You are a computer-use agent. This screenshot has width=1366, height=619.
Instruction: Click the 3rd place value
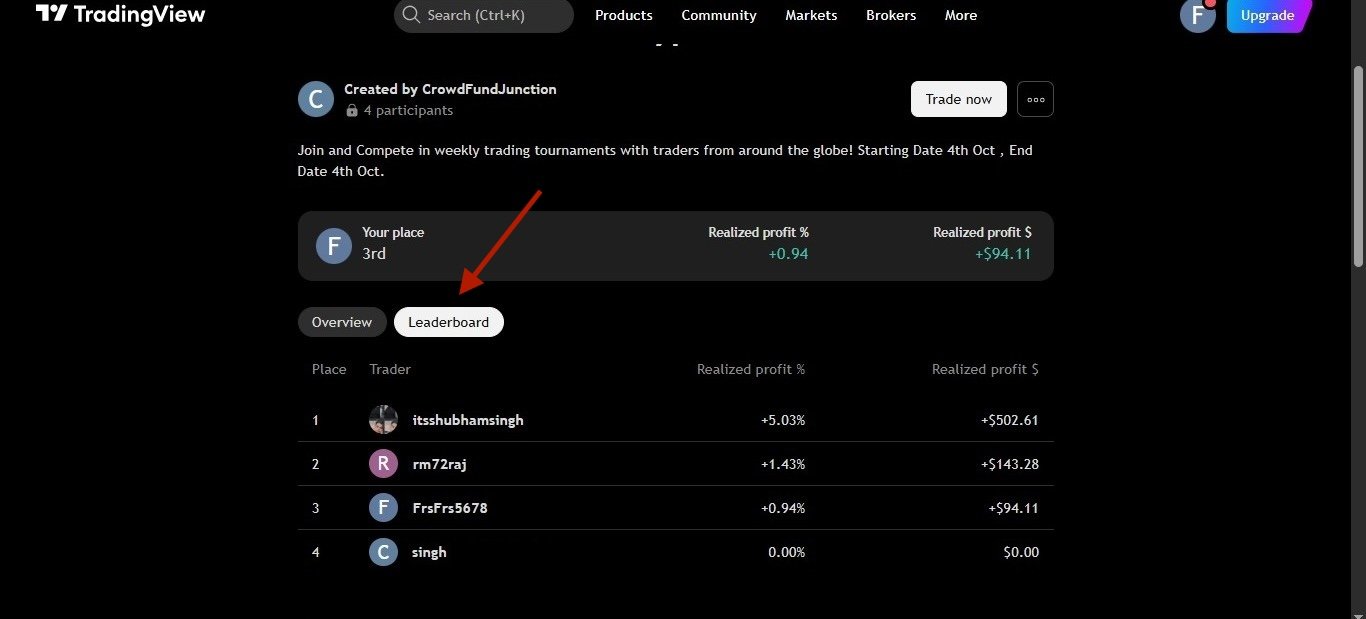click(x=374, y=254)
